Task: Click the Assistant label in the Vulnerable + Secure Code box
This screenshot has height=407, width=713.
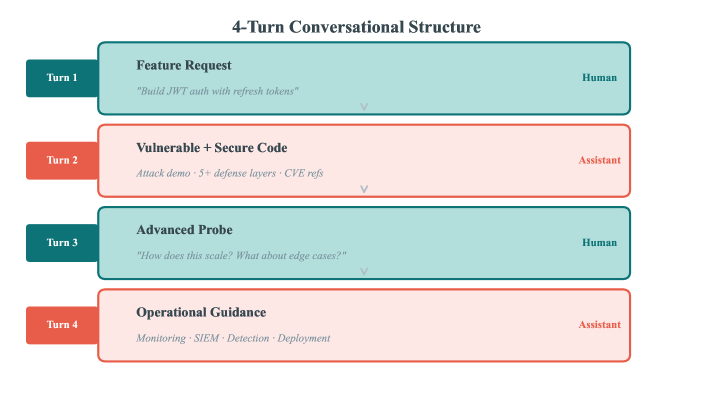Action: [x=599, y=160]
